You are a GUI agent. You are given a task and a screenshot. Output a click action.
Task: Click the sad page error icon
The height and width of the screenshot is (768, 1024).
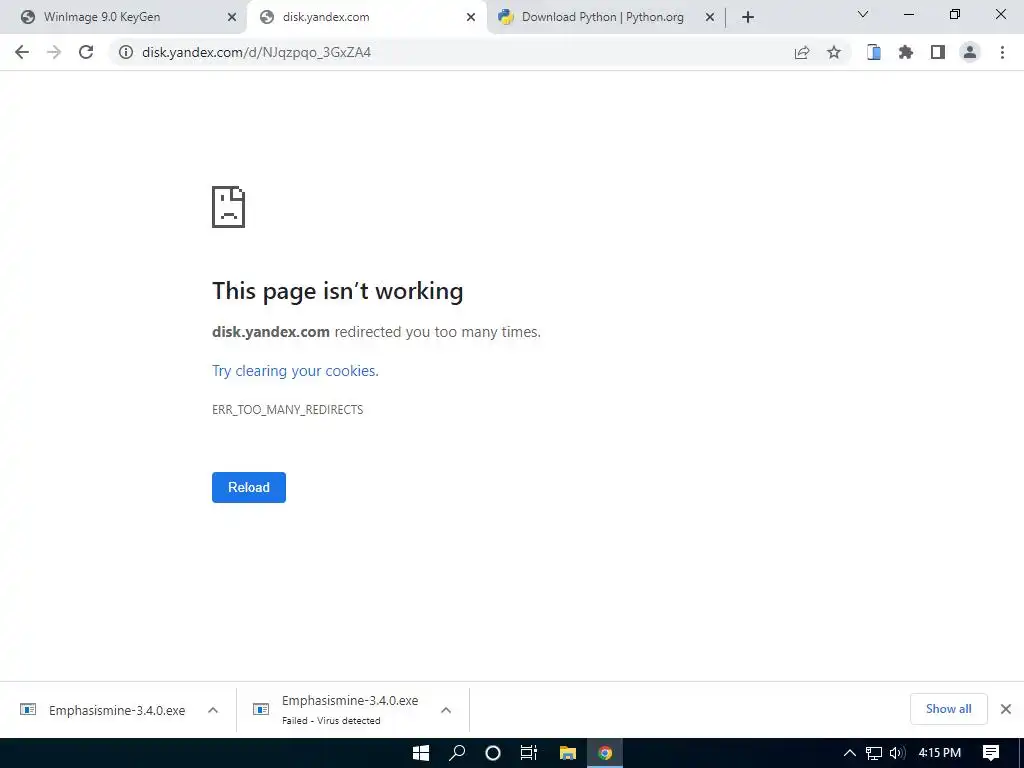tap(229, 207)
